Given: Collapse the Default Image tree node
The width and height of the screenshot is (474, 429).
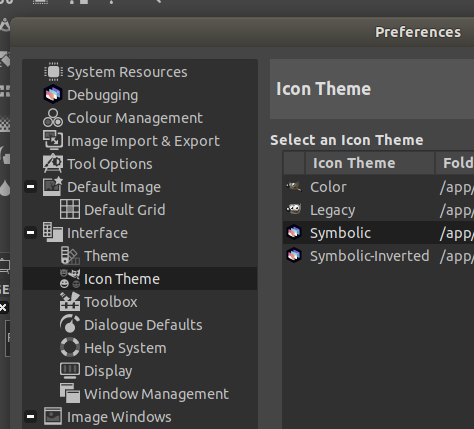Looking at the screenshot, I should [30, 187].
